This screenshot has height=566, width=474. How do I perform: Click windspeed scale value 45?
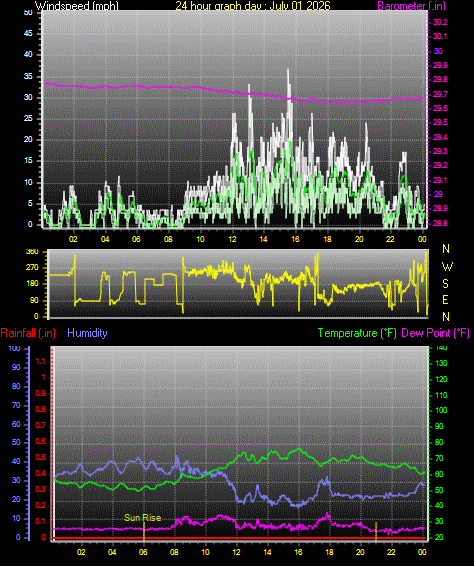click(x=28, y=34)
